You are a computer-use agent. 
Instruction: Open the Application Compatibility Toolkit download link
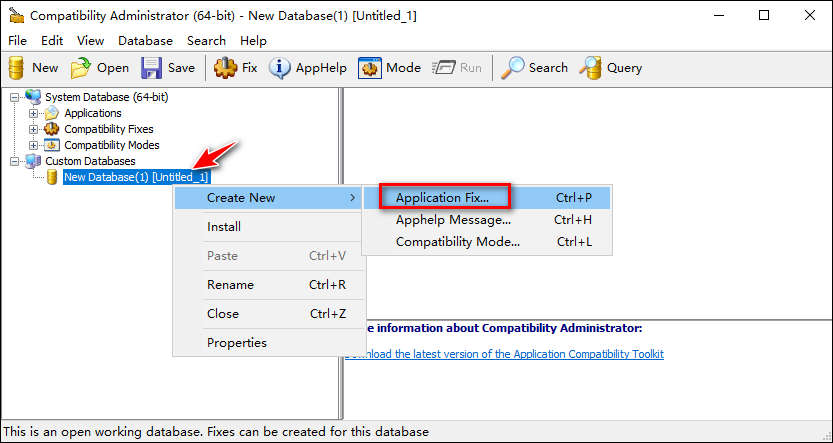[x=504, y=354]
